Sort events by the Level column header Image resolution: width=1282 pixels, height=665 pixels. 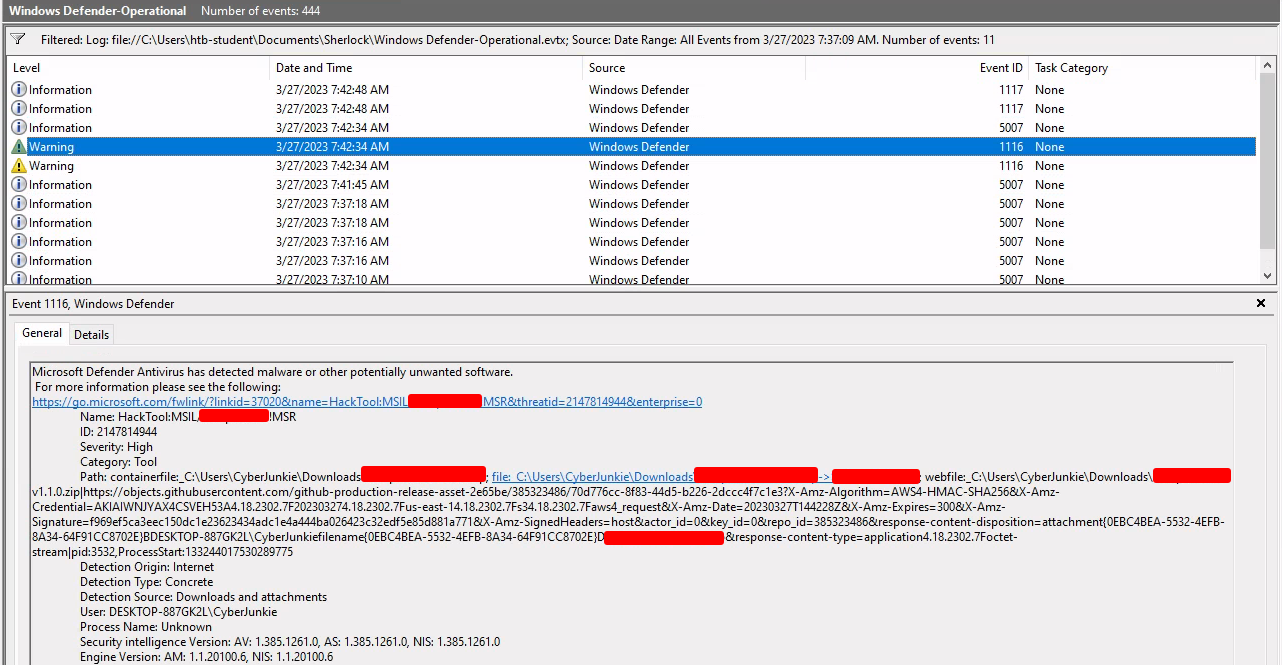(27, 68)
